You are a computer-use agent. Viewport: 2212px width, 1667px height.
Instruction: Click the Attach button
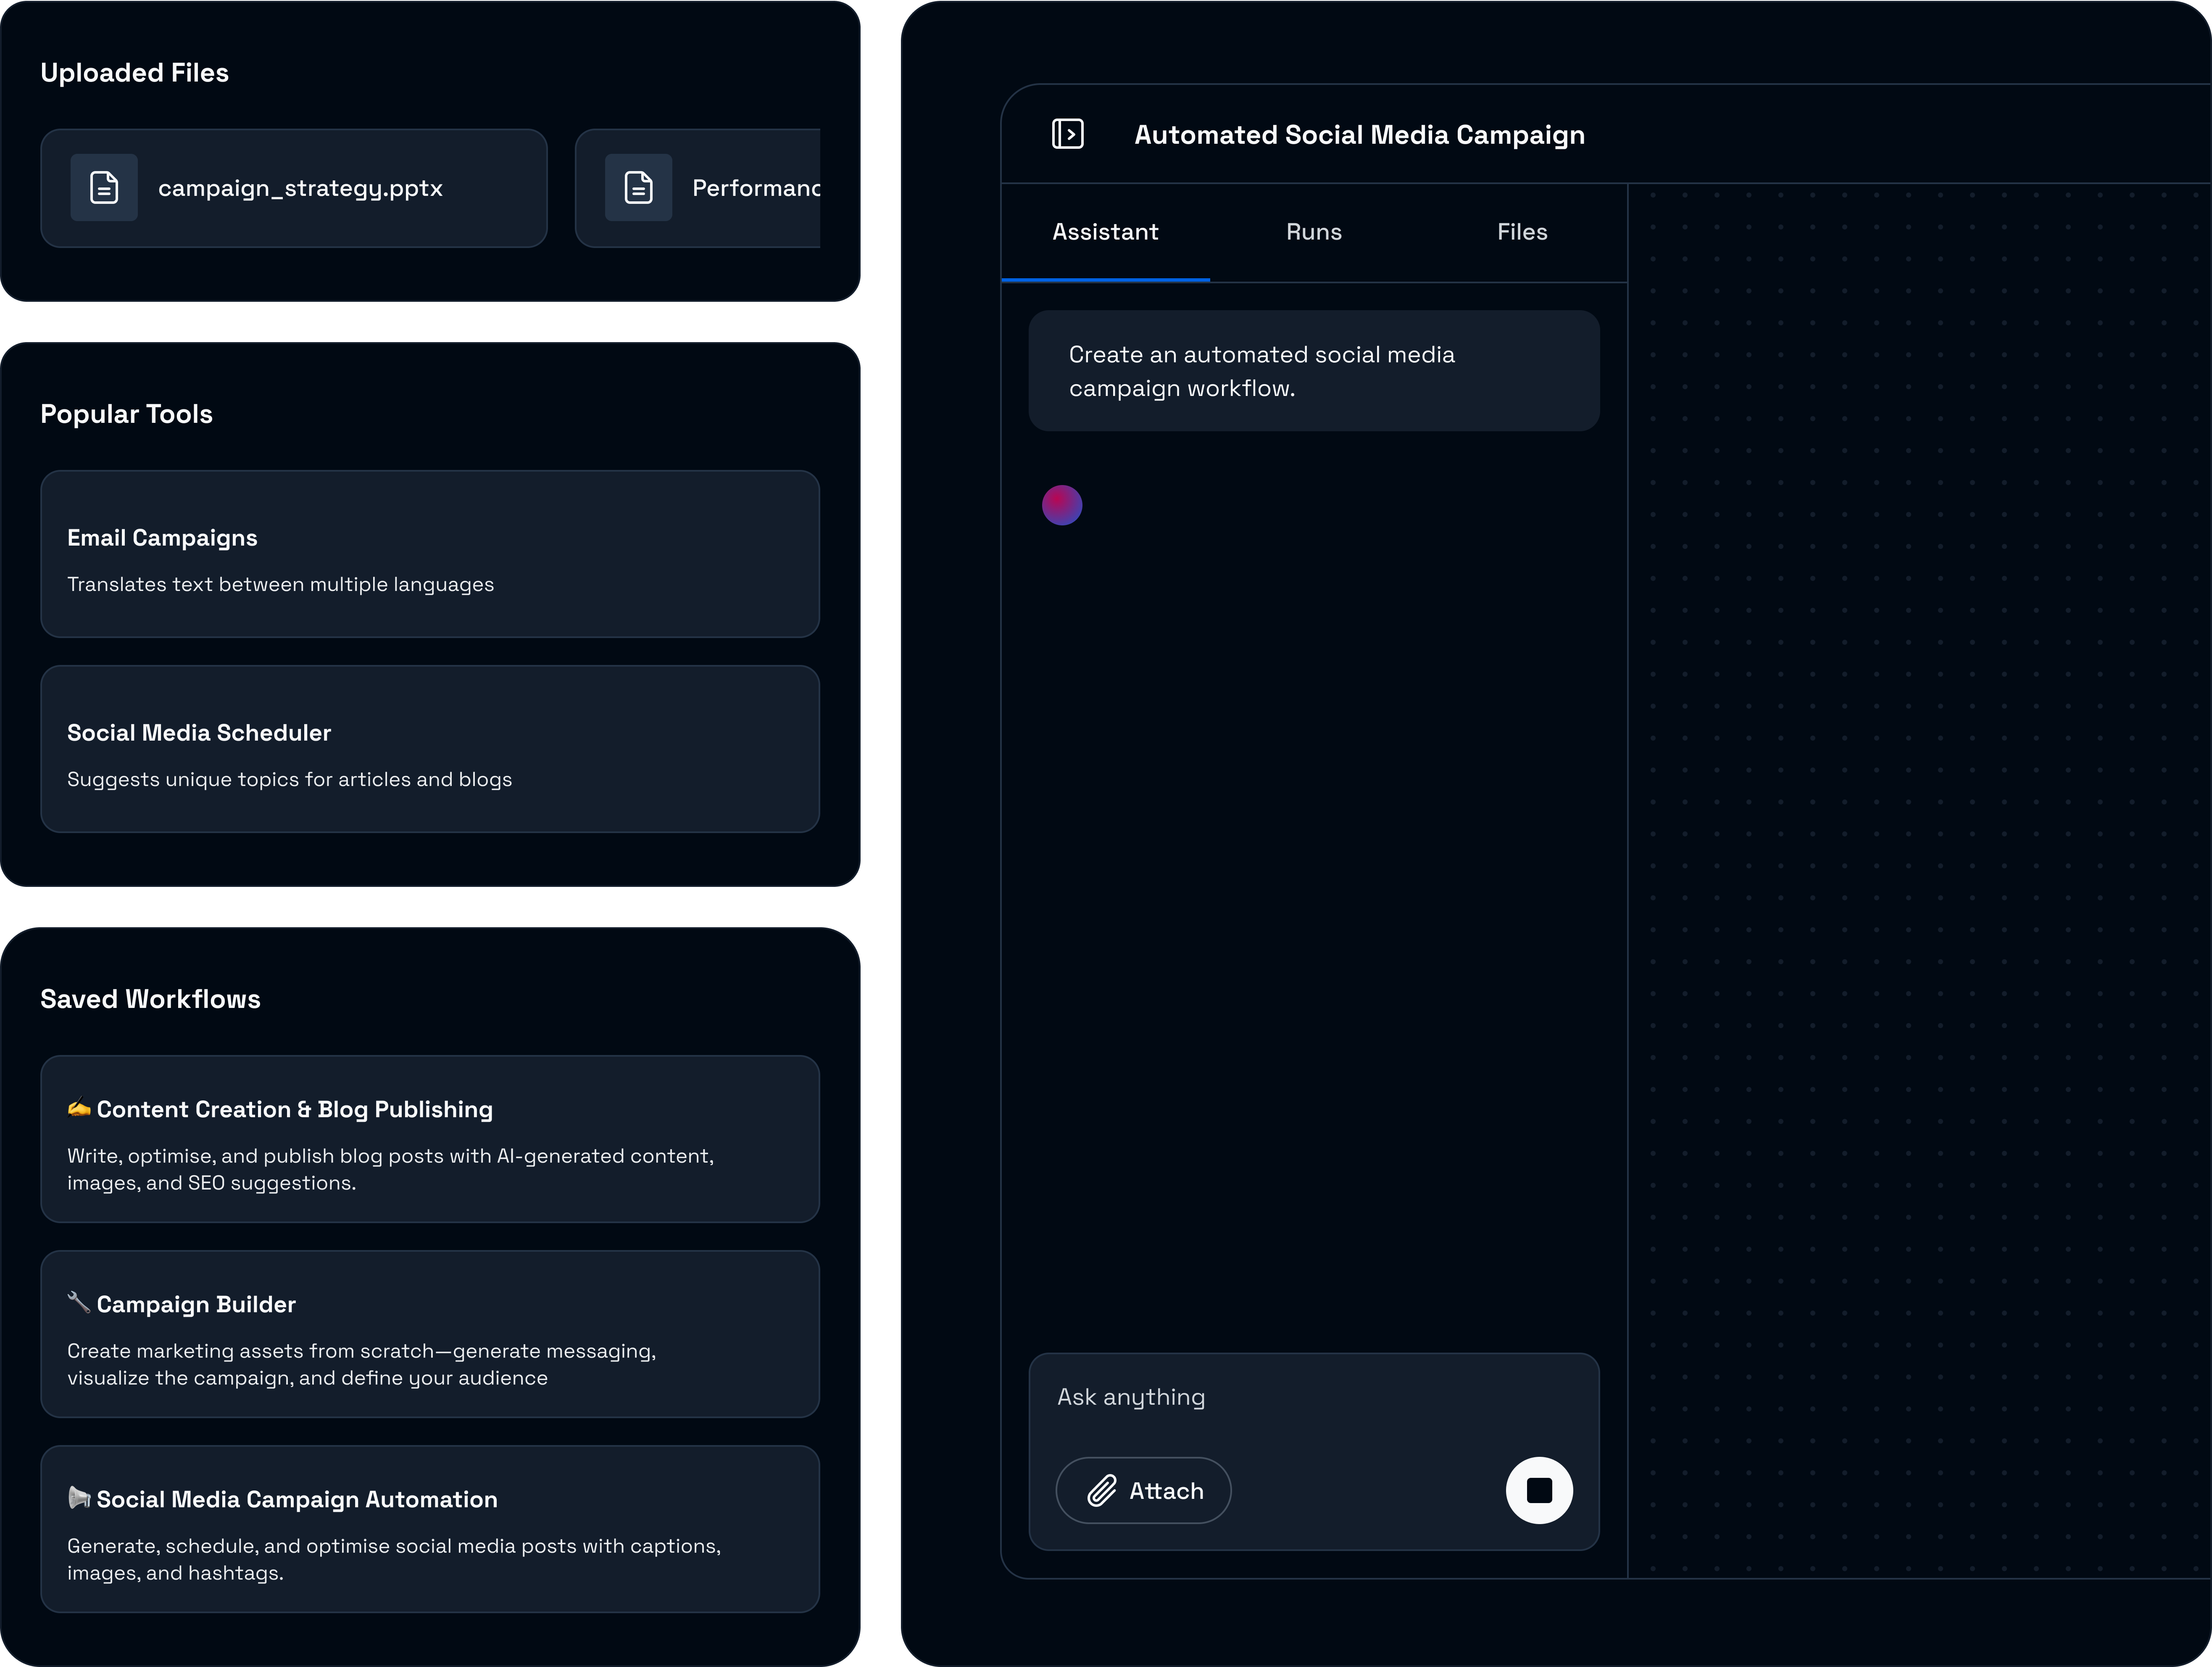1143,1490
